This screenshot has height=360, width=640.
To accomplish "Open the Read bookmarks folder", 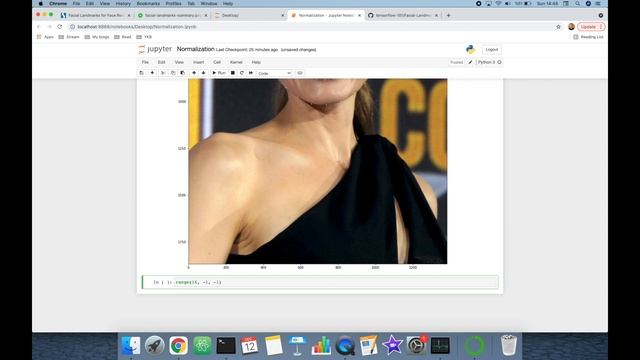I will coord(123,37).
